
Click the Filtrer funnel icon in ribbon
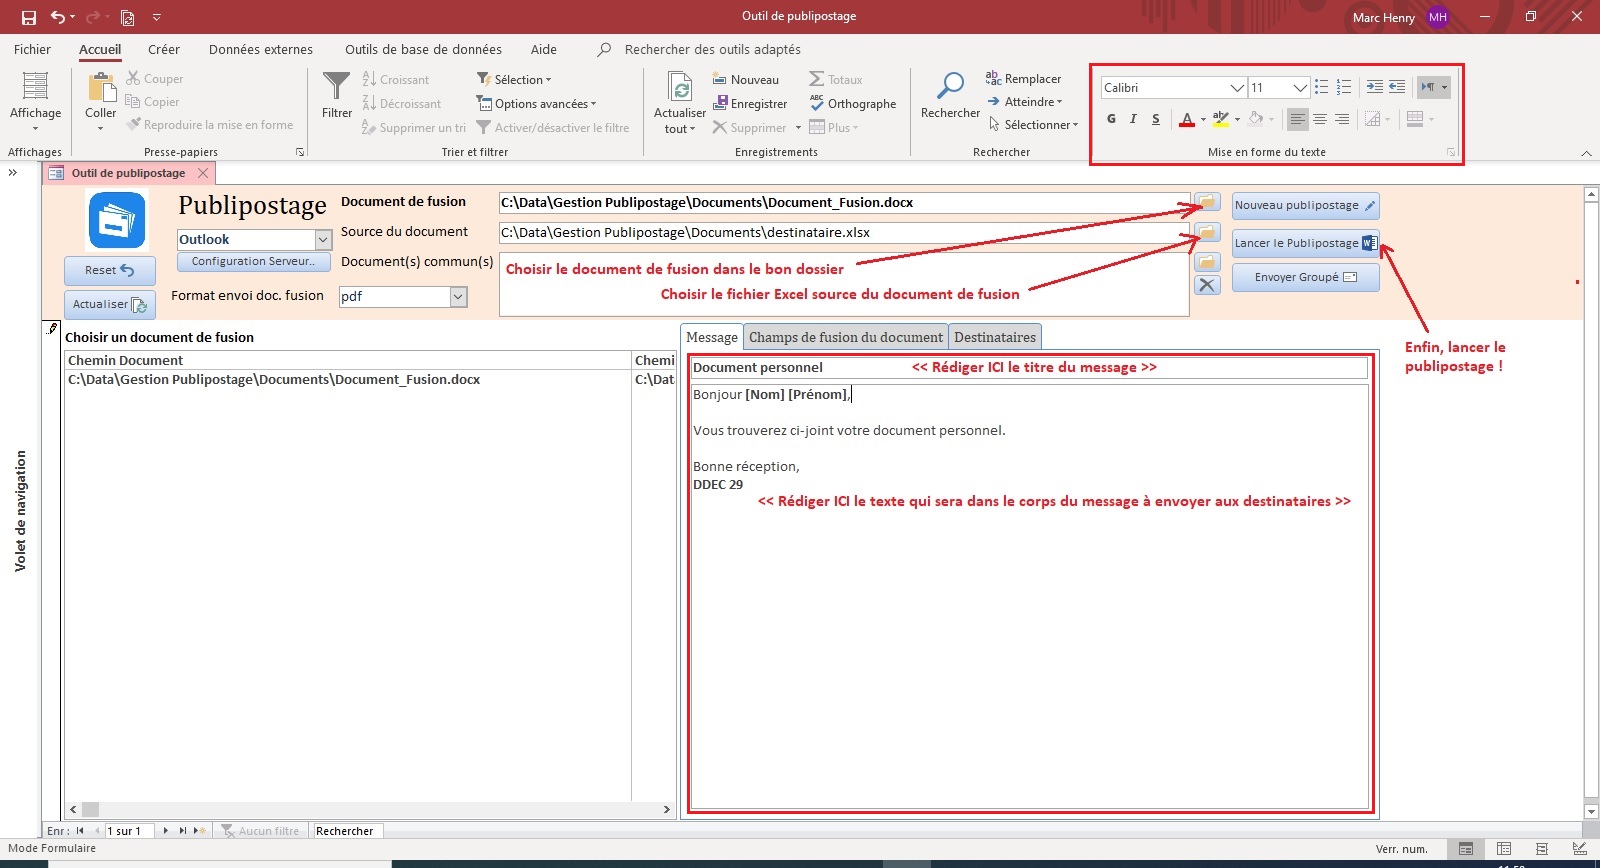337,87
